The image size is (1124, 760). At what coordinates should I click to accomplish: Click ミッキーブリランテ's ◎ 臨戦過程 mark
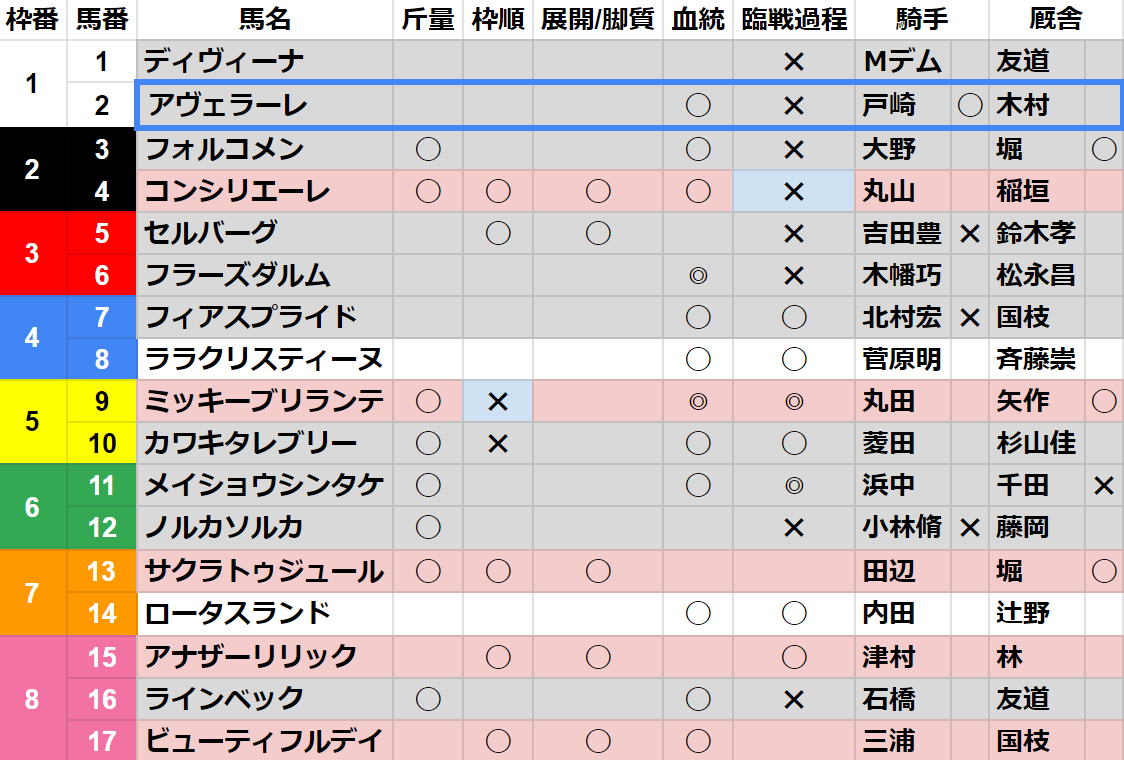[792, 403]
